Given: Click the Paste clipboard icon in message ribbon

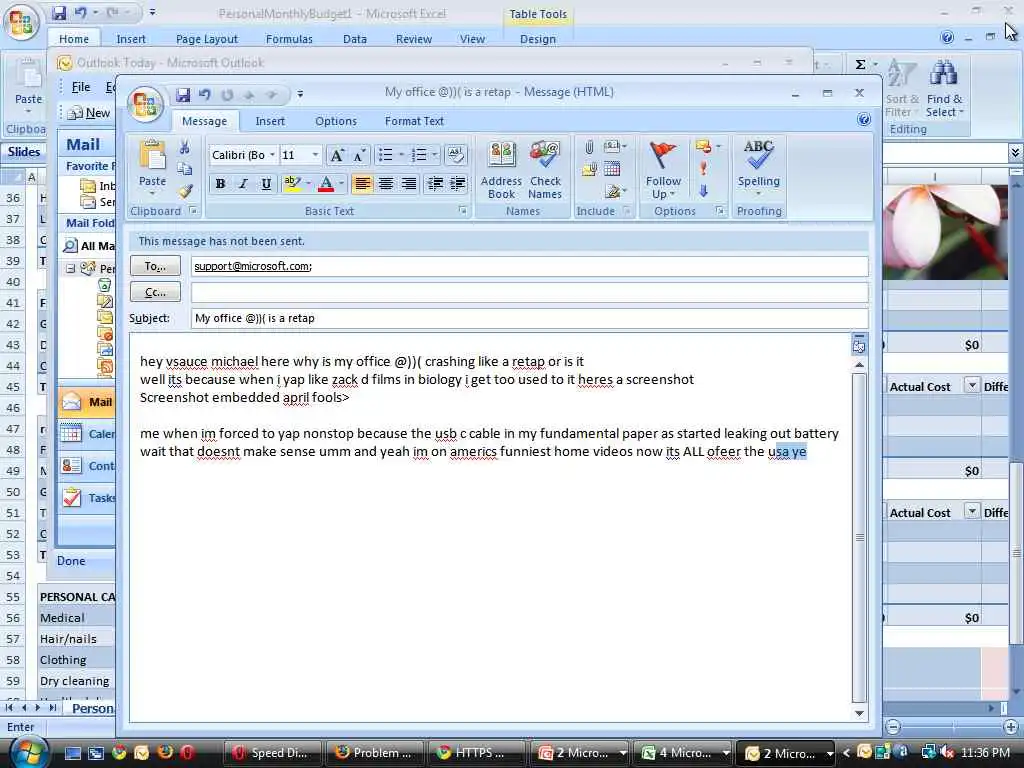Looking at the screenshot, I should [152, 157].
